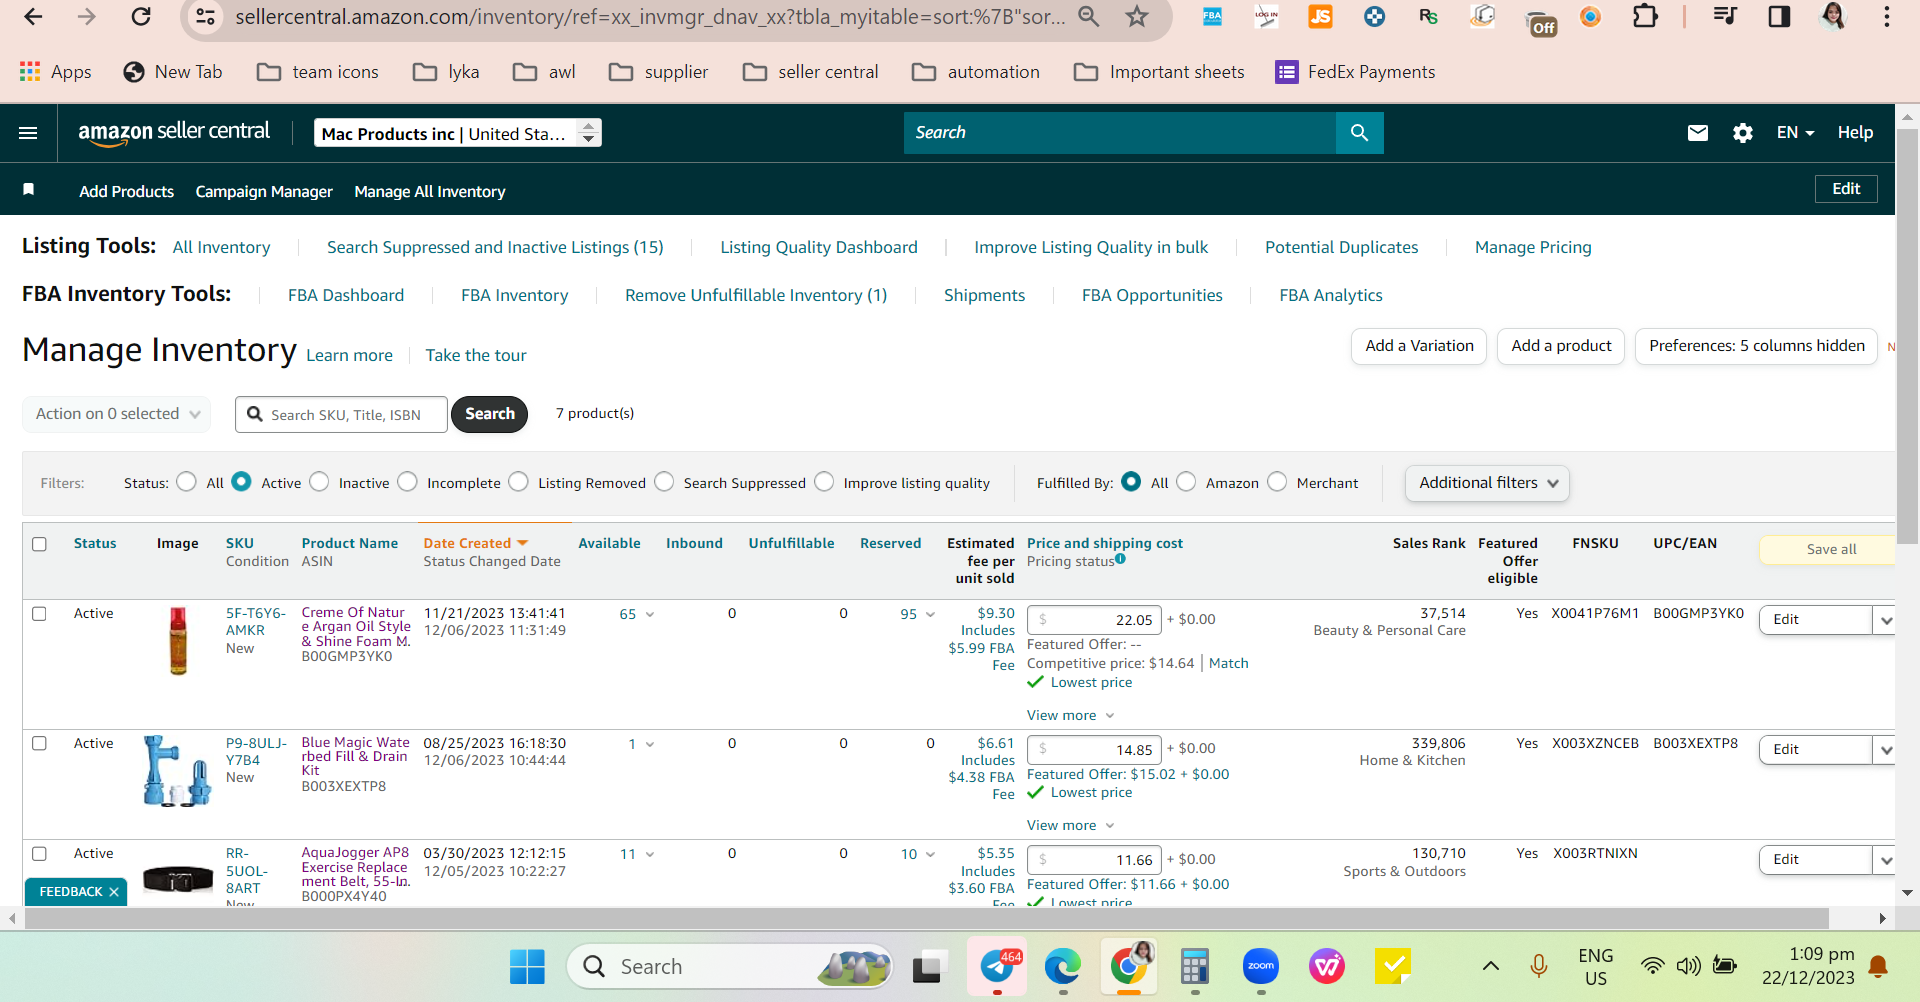Select the Improve listing quality filter
The image size is (1920, 1002).
tap(825, 482)
